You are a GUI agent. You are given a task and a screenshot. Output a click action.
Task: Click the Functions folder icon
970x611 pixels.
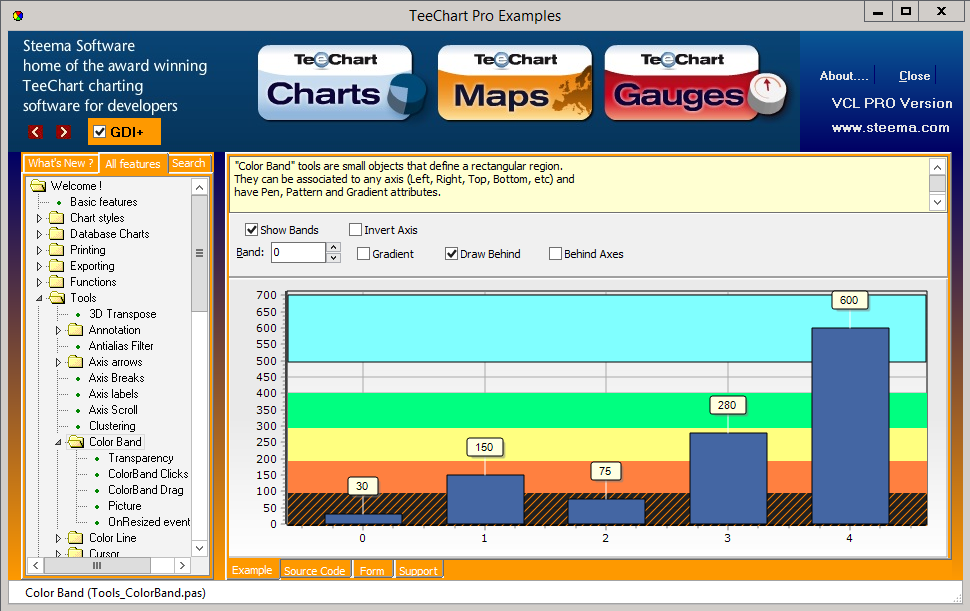tap(57, 282)
